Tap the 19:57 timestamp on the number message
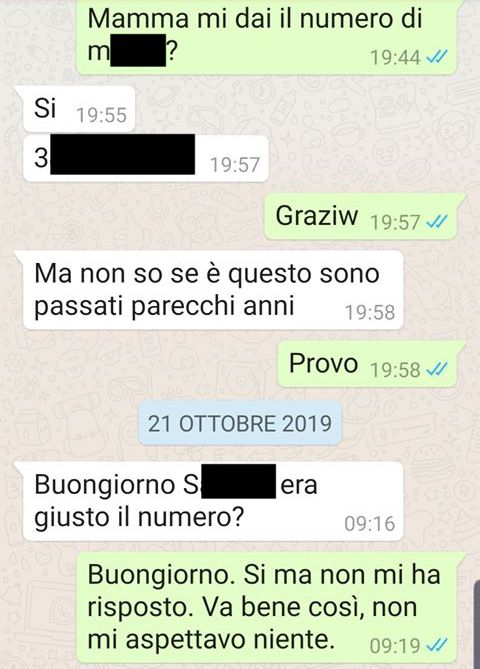 click(235, 165)
